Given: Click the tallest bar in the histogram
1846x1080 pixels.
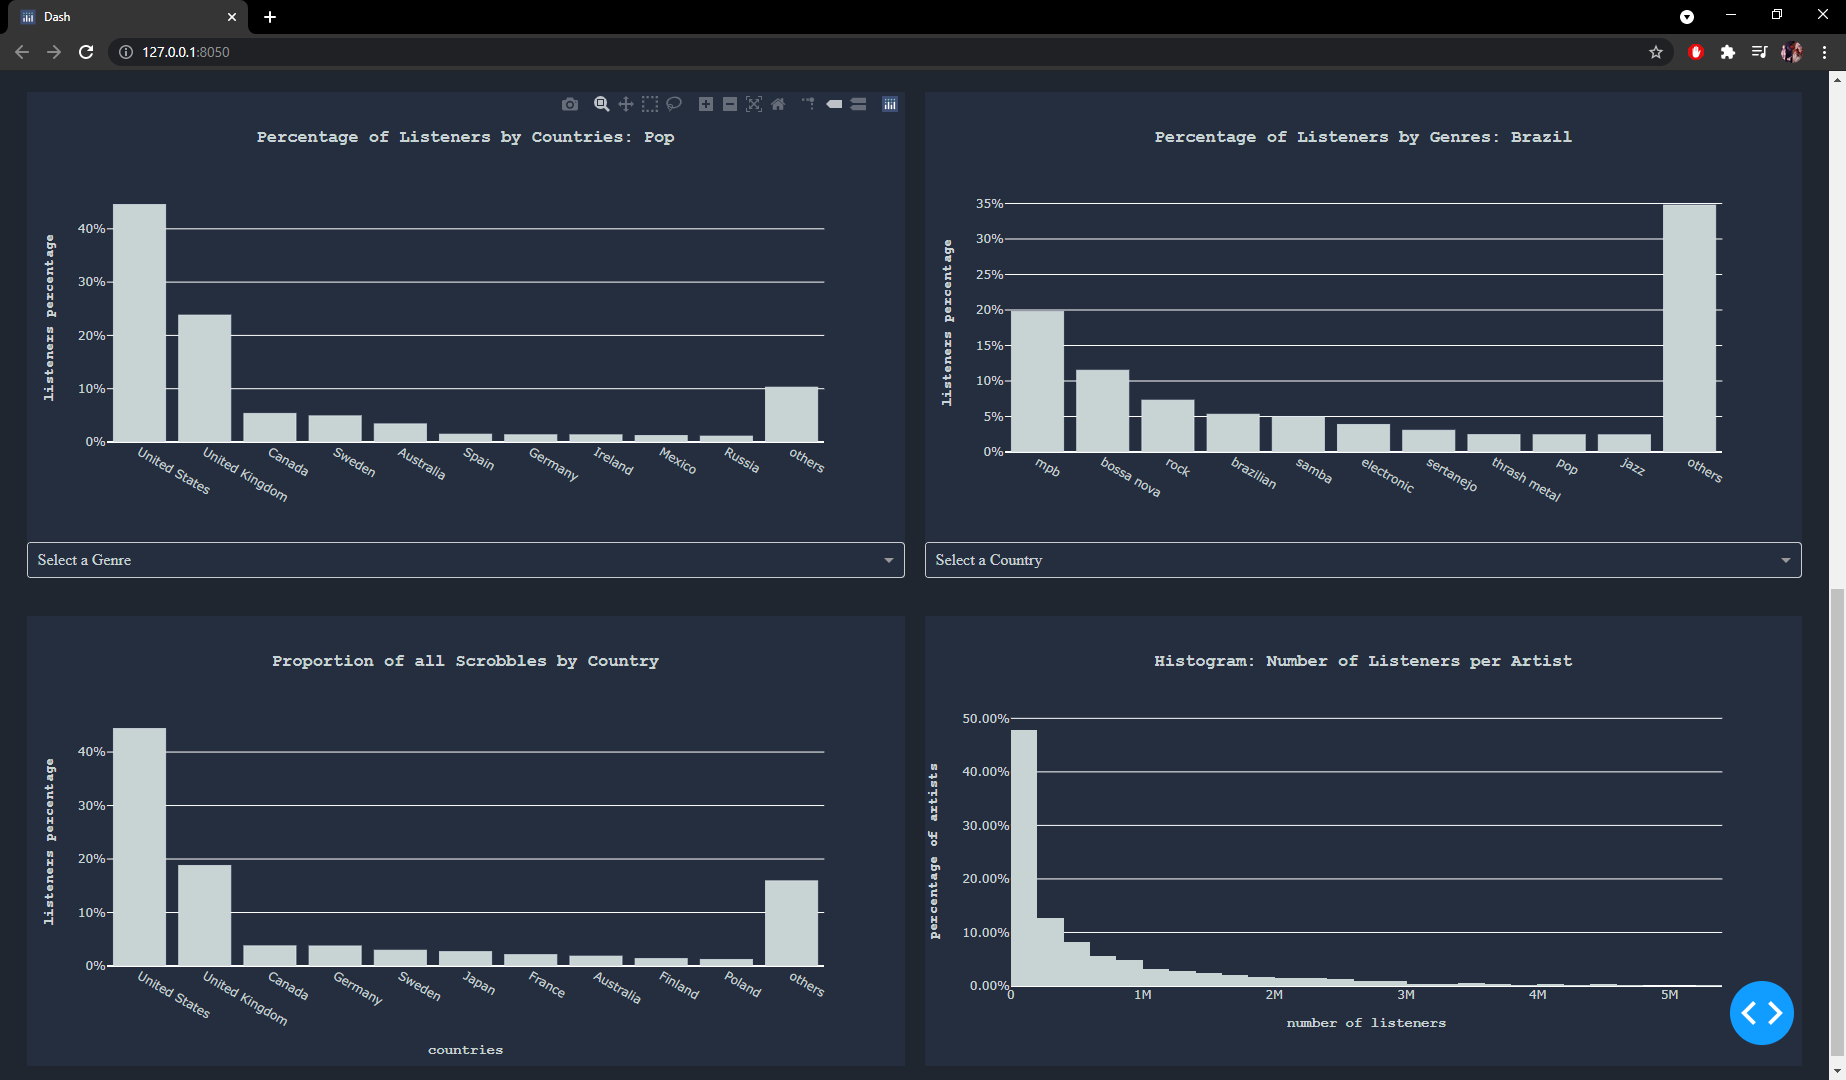Looking at the screenshot, I should 1024,858.
